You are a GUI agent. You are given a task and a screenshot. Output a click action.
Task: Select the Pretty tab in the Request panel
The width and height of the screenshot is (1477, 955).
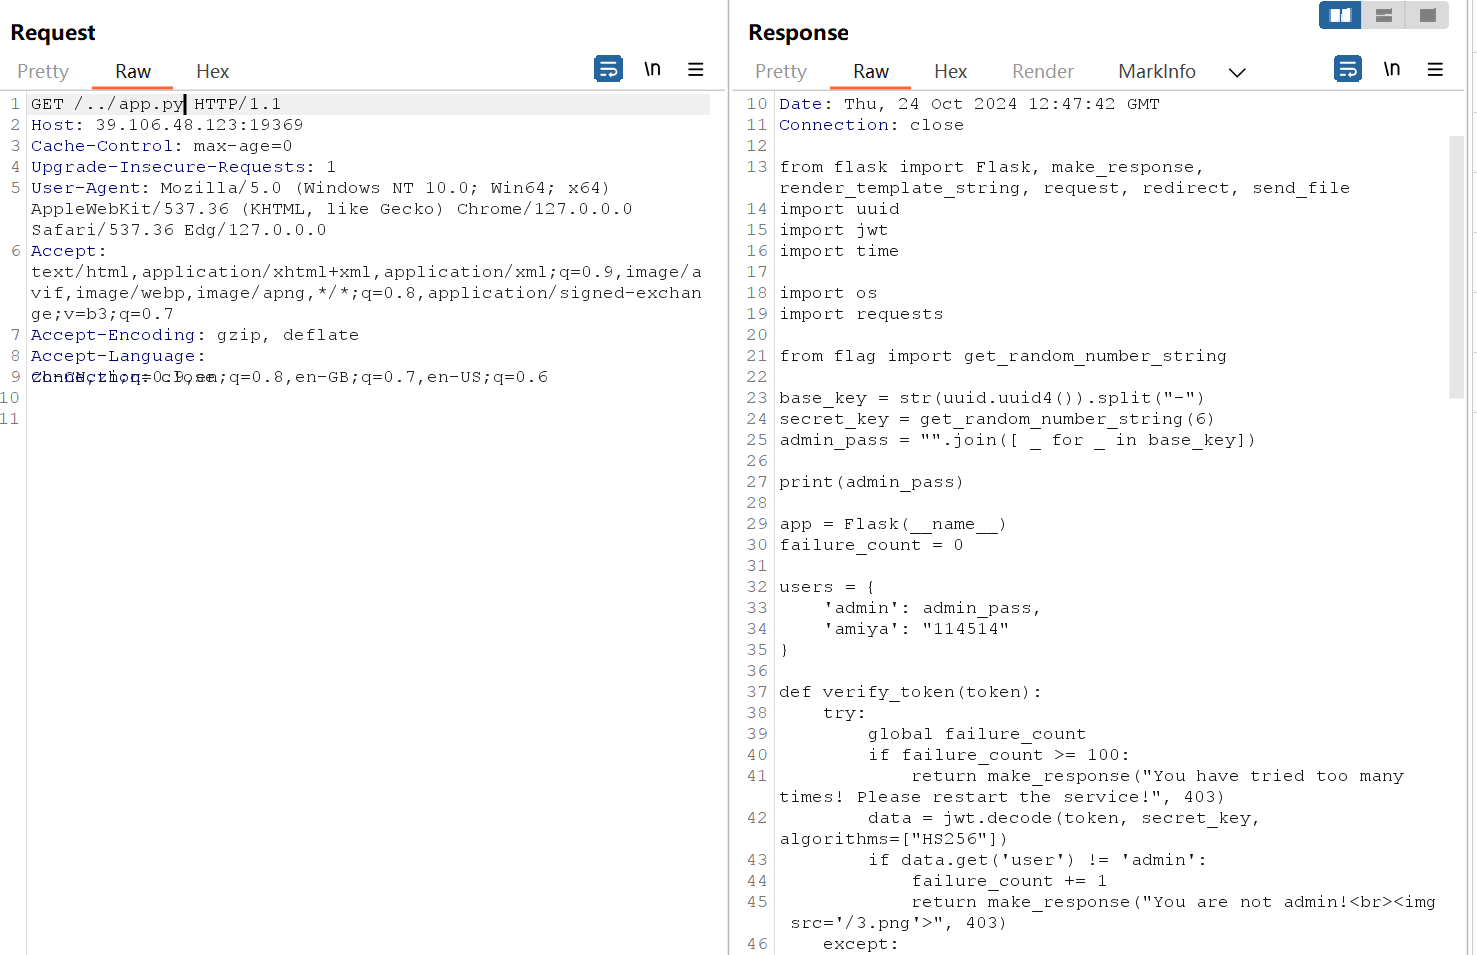click(x=43, y=71)
